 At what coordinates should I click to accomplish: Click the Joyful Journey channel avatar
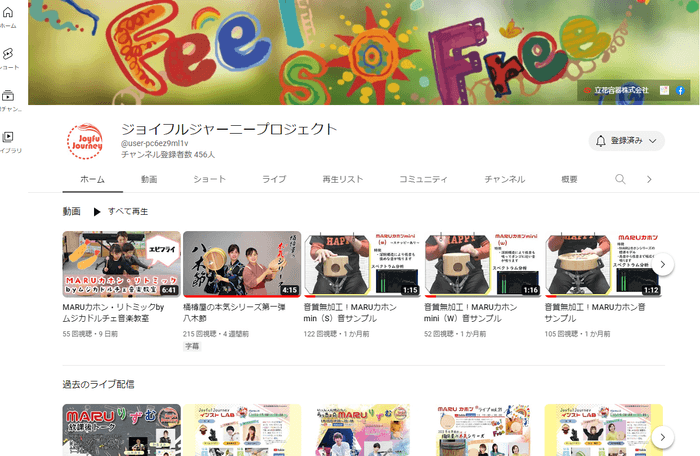[x=85, y=143]
